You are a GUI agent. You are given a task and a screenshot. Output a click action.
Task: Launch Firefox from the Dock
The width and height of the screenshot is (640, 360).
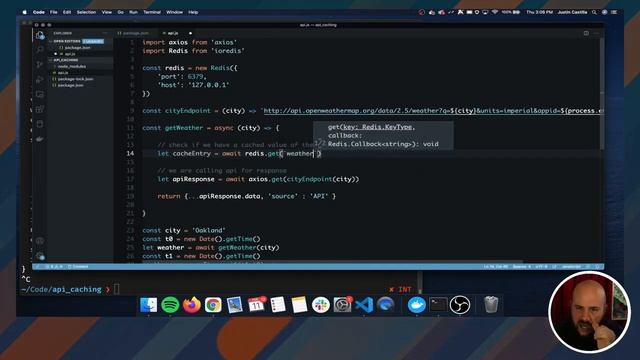191,304
